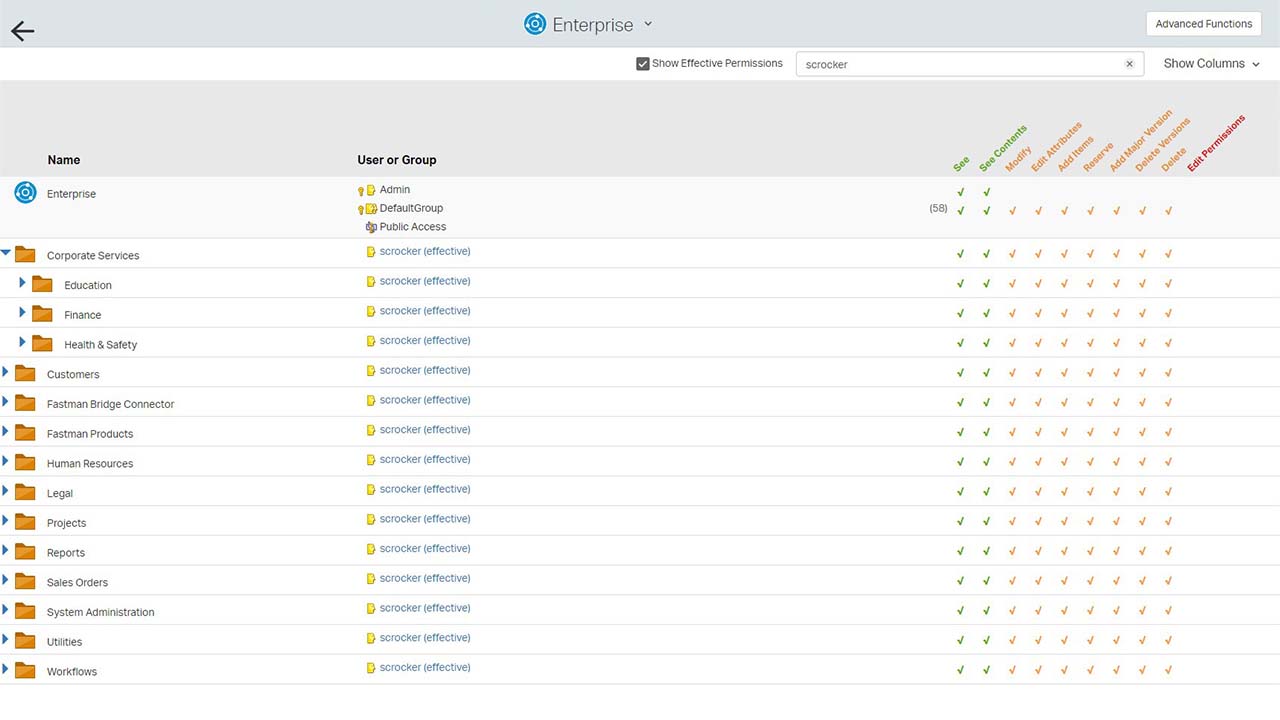Toggle the Reserve checkmark for Customers
Screen dimensions: 1280x720
pos(1090,373)
